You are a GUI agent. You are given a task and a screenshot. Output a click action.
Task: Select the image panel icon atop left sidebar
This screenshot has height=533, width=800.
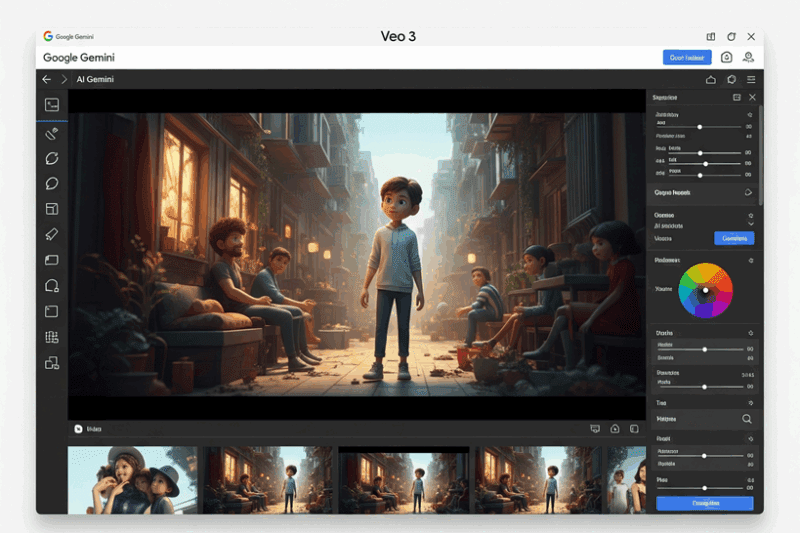click(x=52, y=105)
